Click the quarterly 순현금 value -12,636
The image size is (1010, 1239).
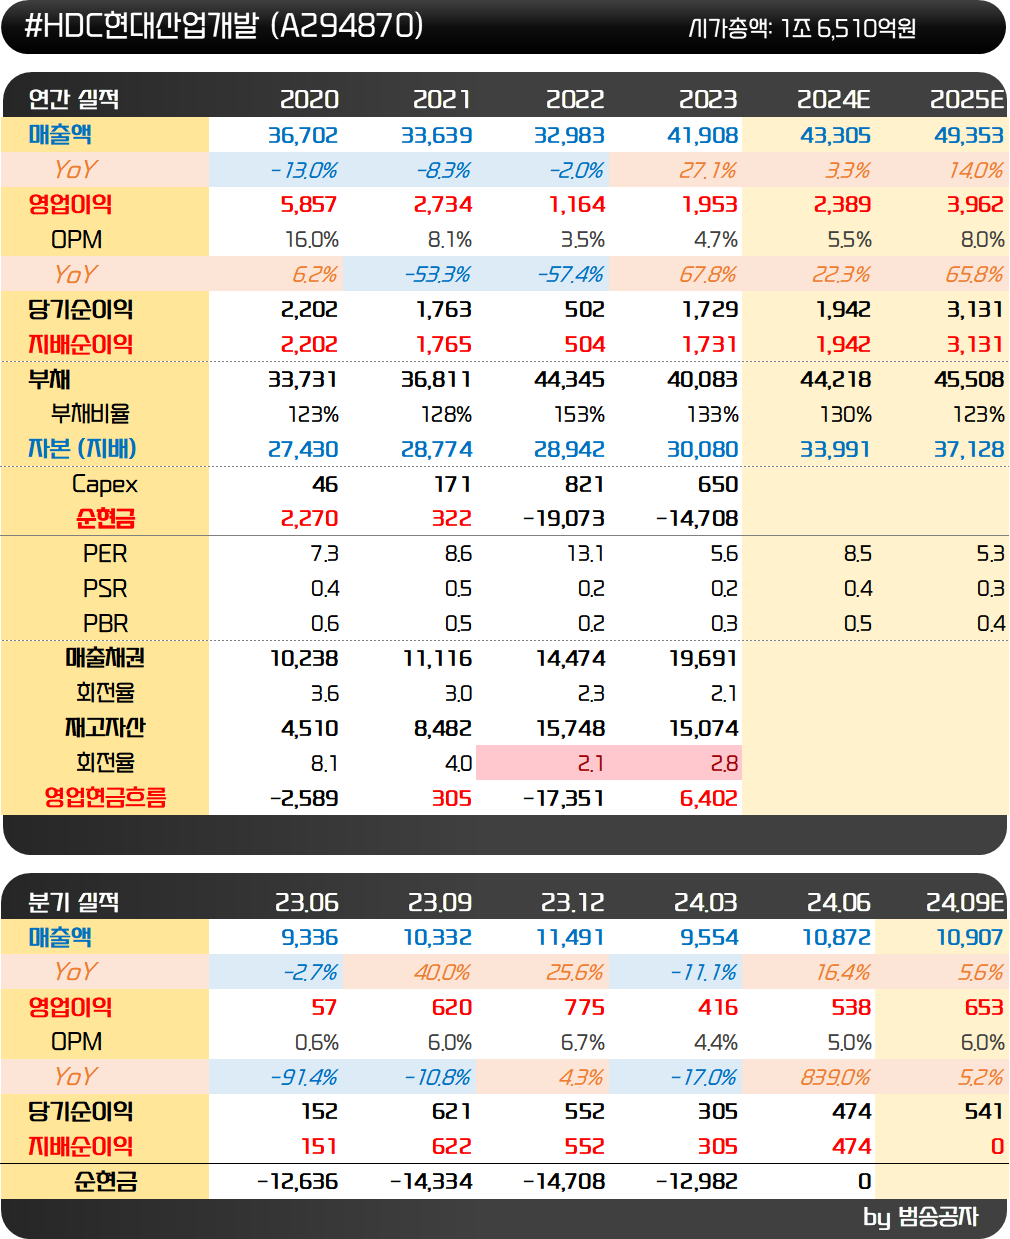click(297, 1181)
